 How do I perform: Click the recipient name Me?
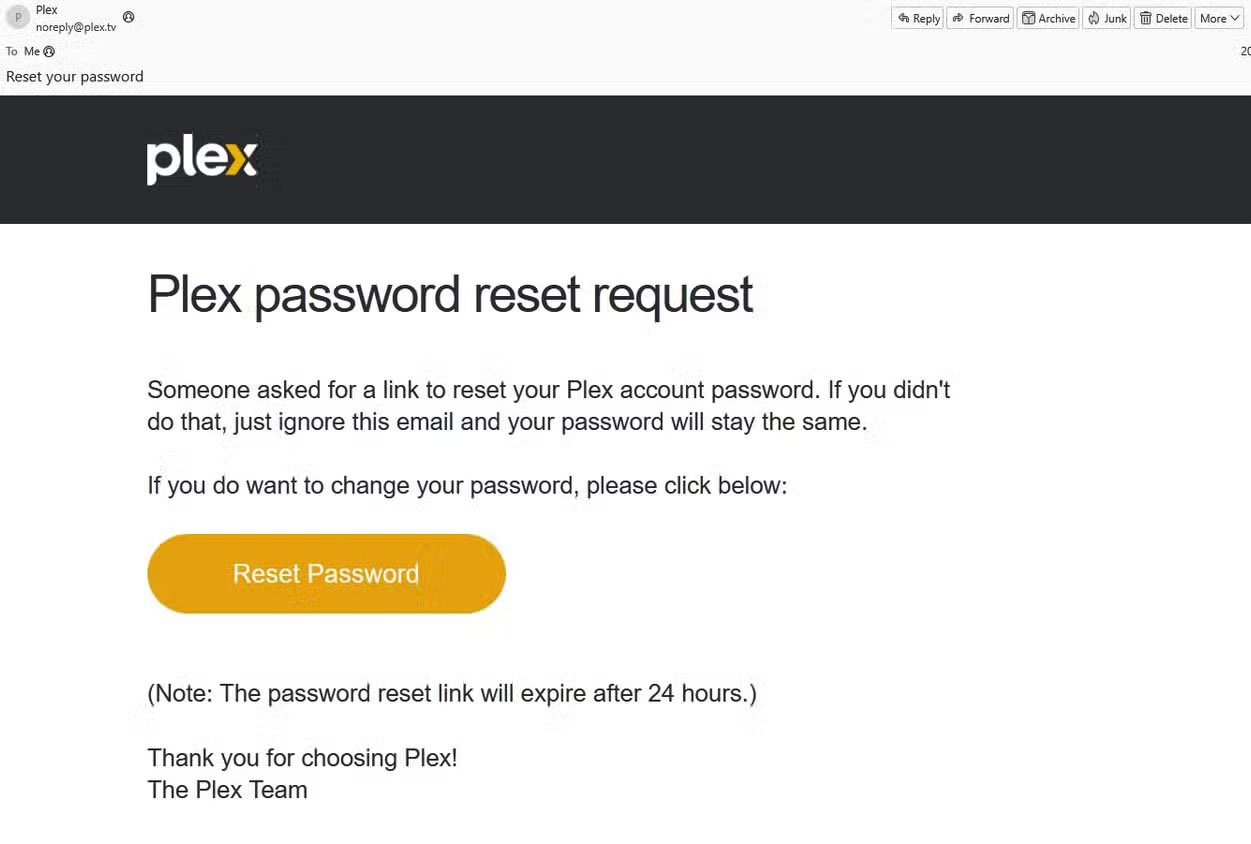[x=32, y=52]
